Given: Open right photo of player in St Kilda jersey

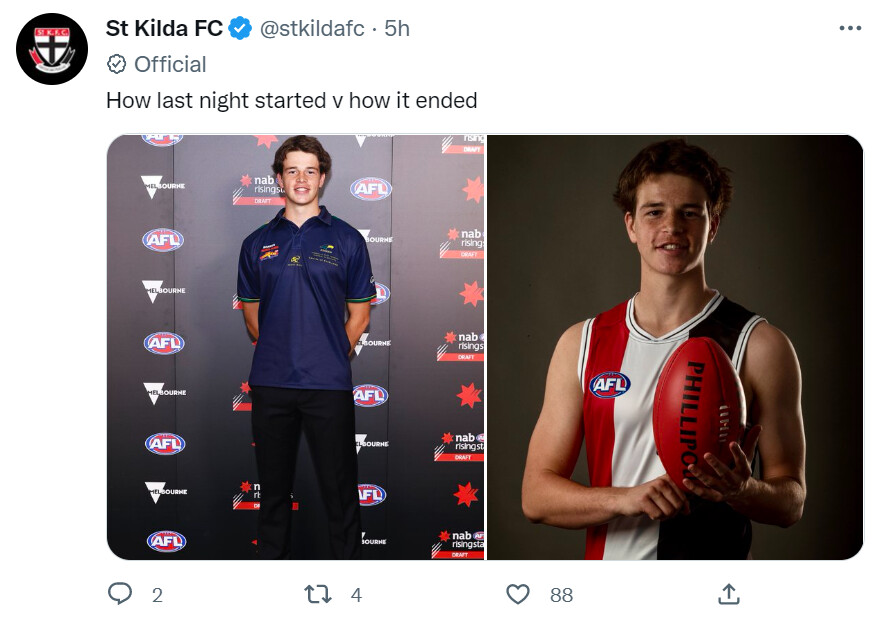Looking at the screenshot, I should (x=675, y=347).
